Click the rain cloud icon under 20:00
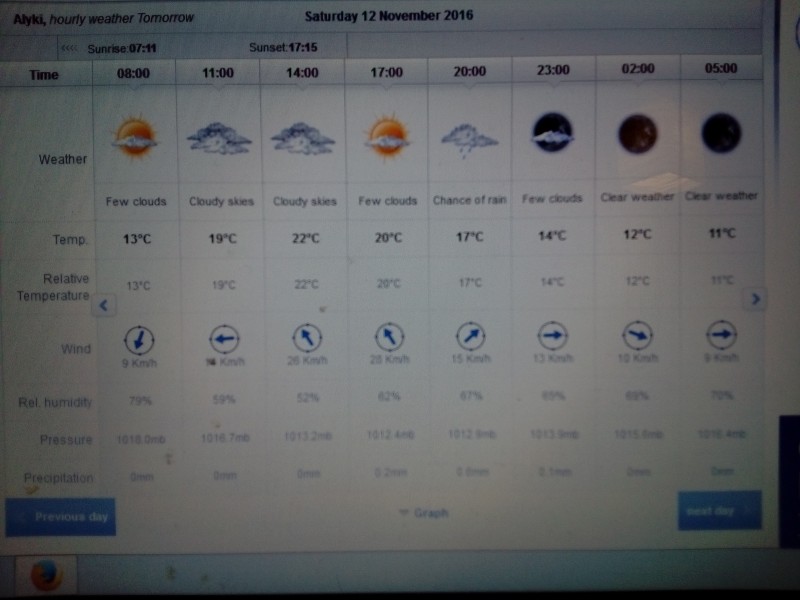 [x=469, y=140]
